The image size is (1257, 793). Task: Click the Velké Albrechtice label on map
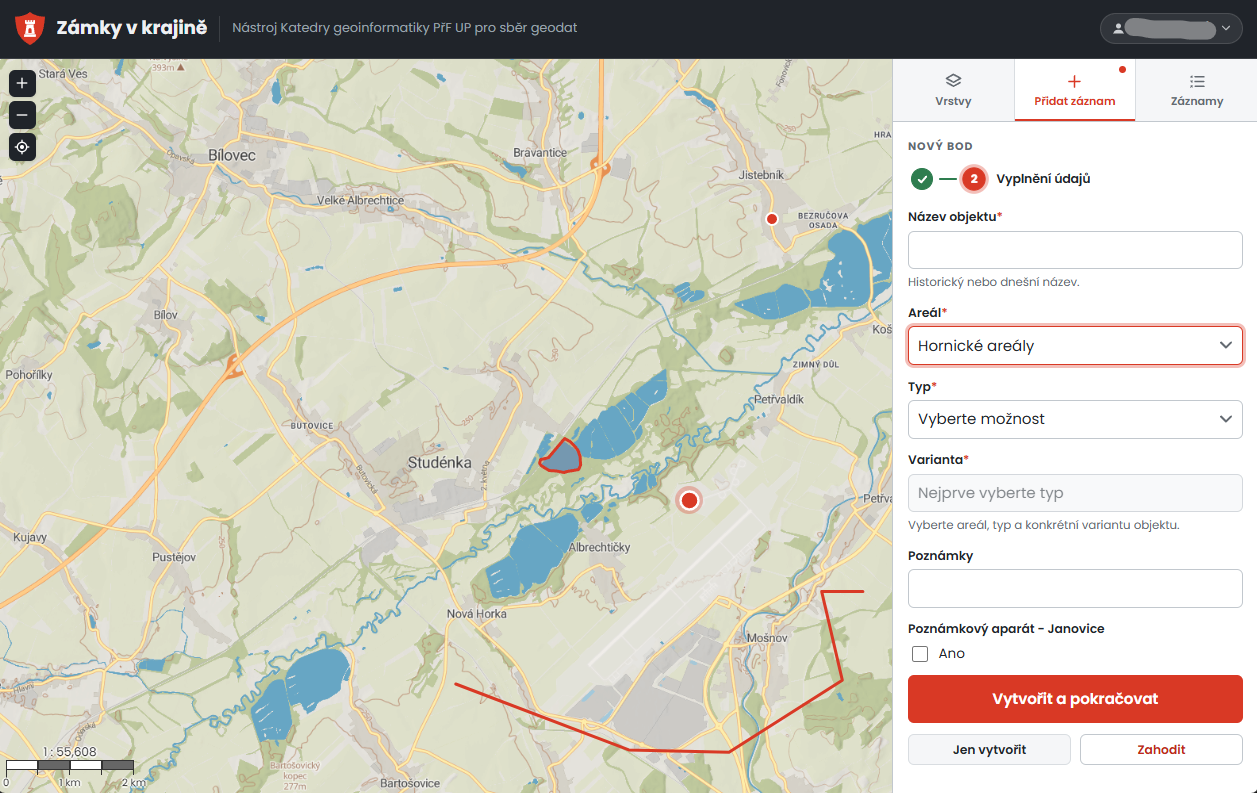coord(360,200)
